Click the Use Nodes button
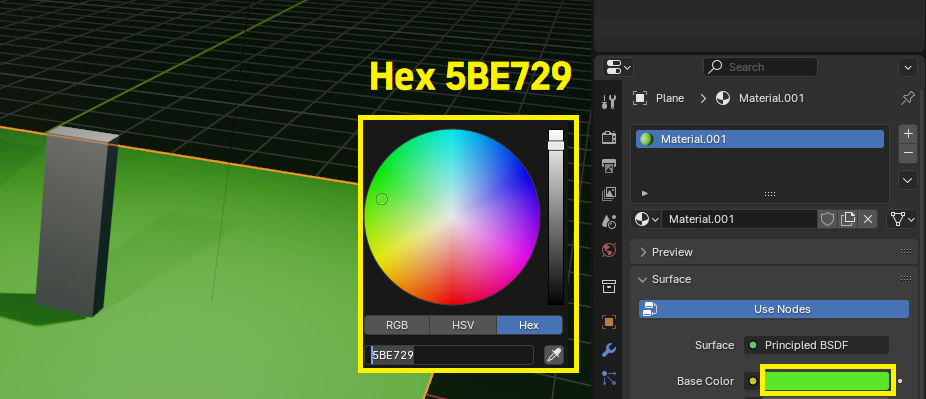Screen dimensions: 926x399 pos(774,309)
